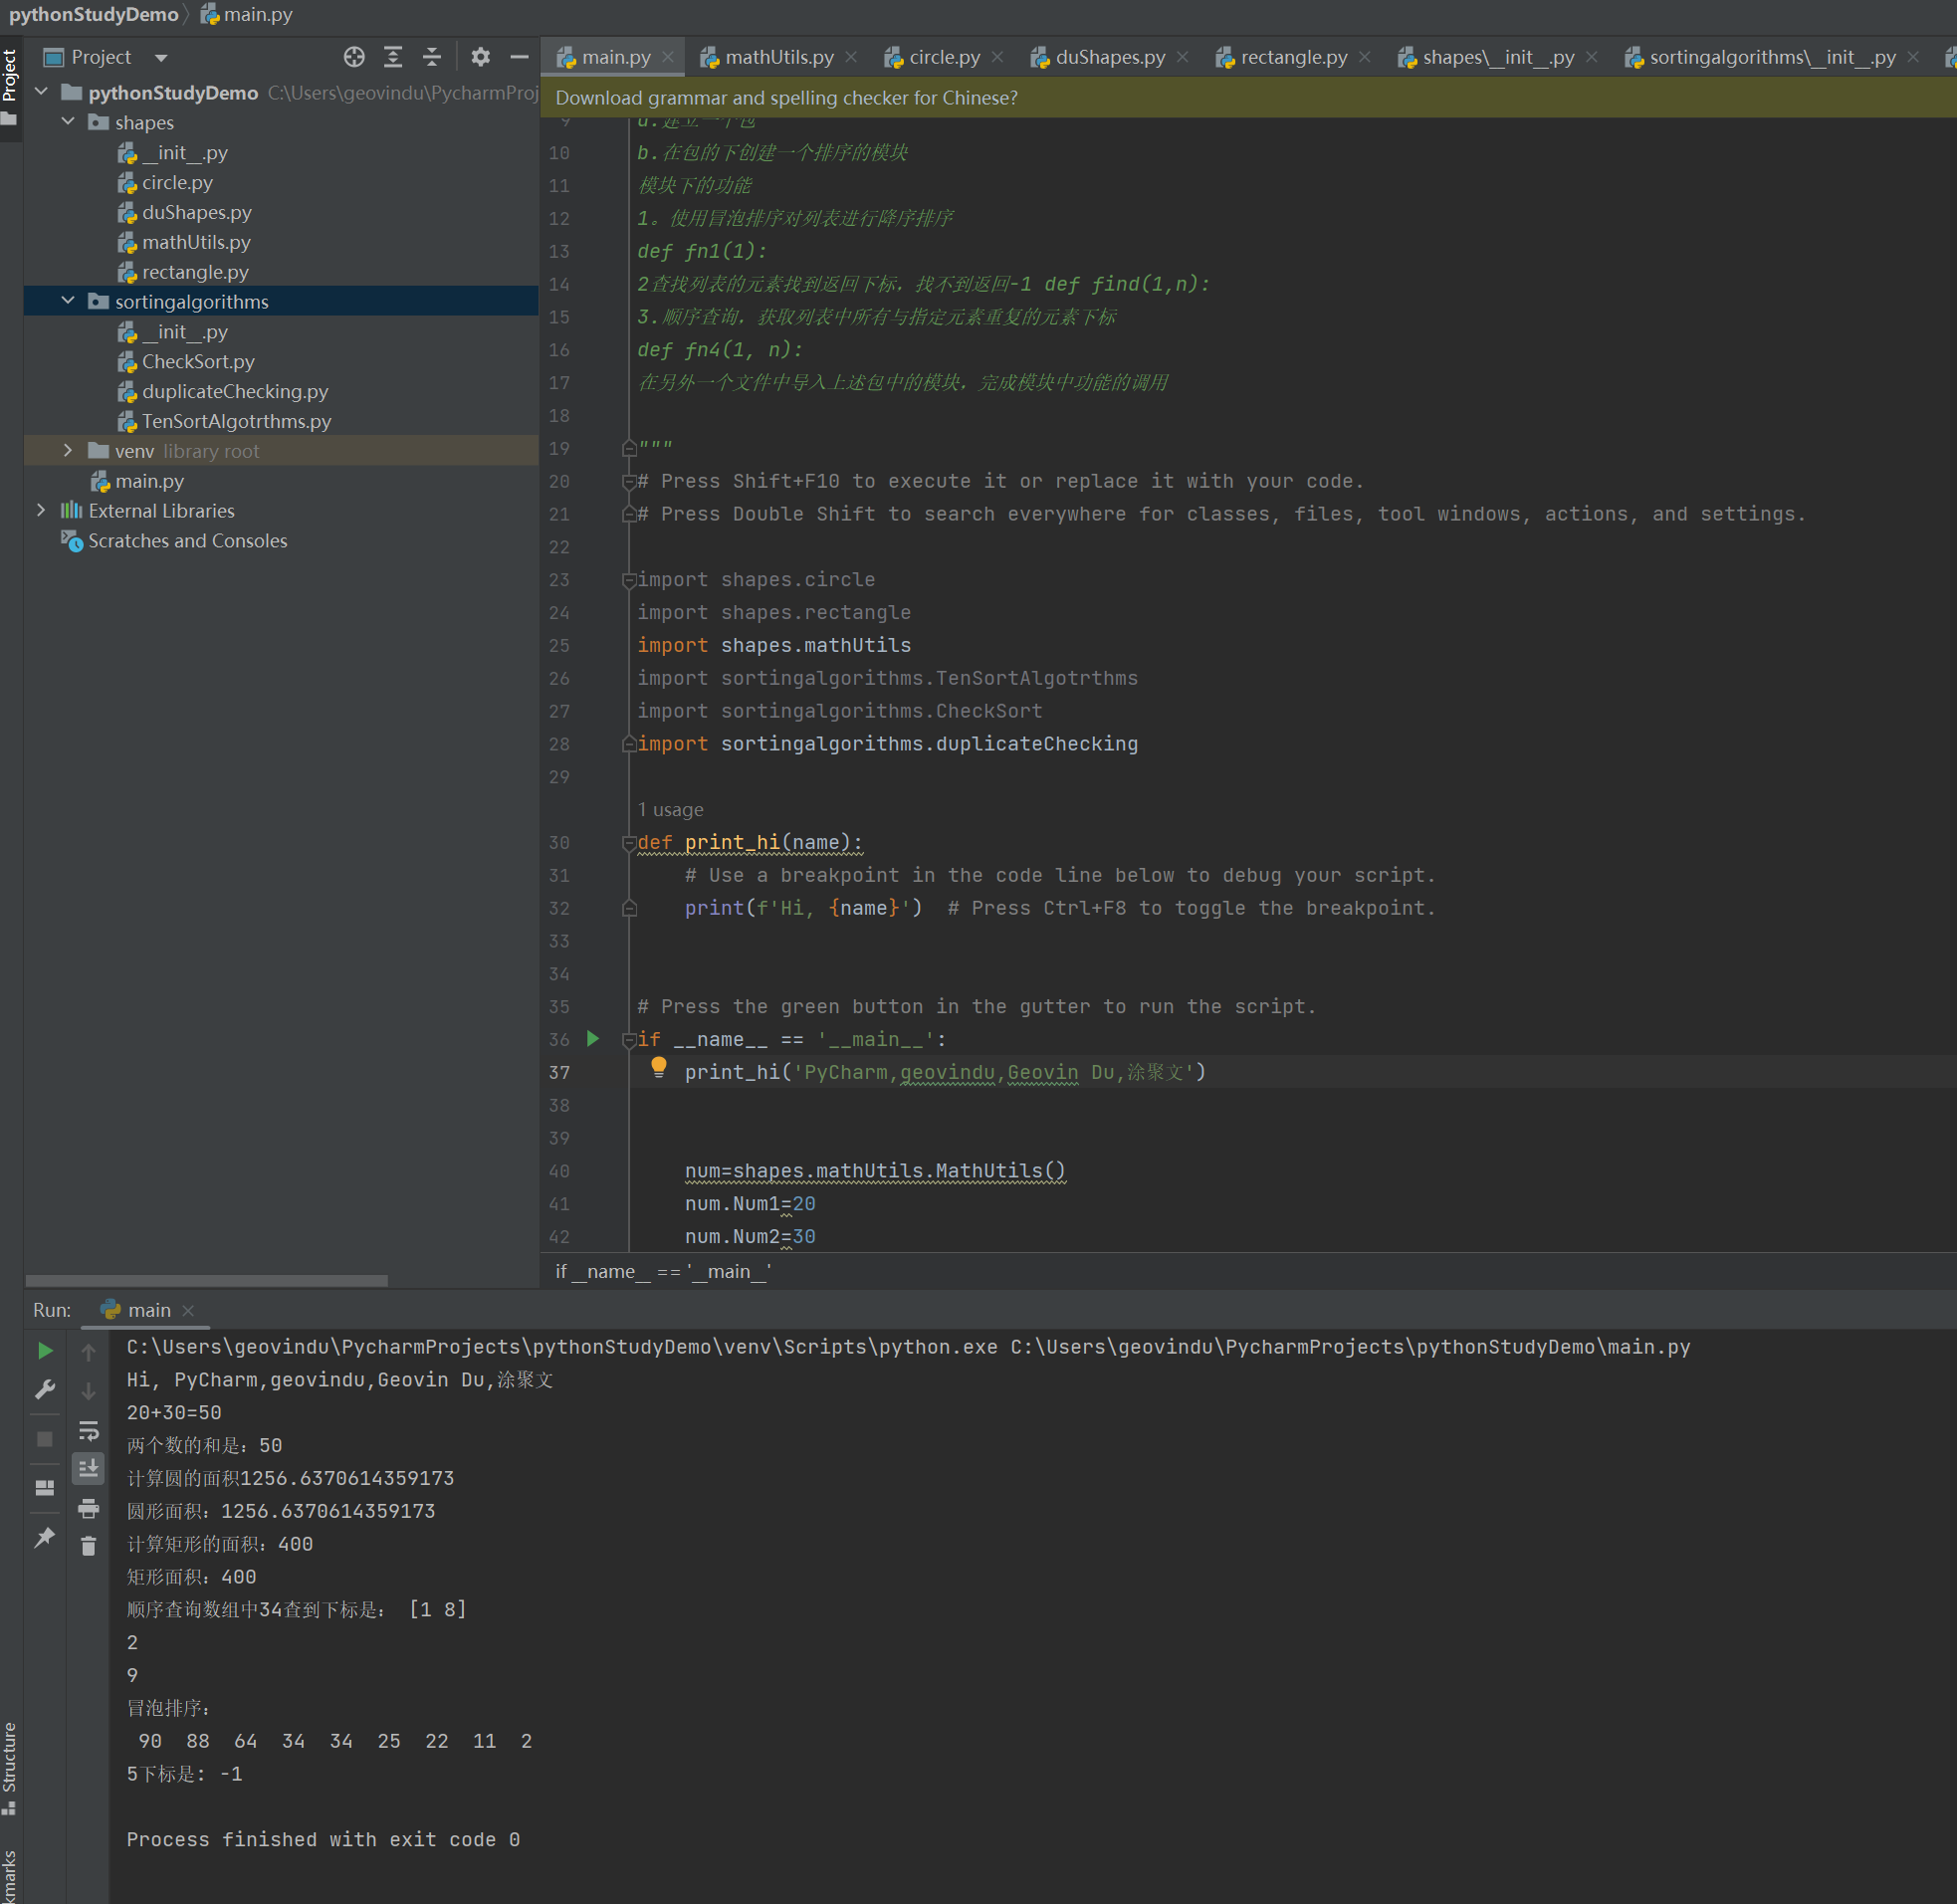Click the Project panel horizontal scrollbar

(206, 1280)
